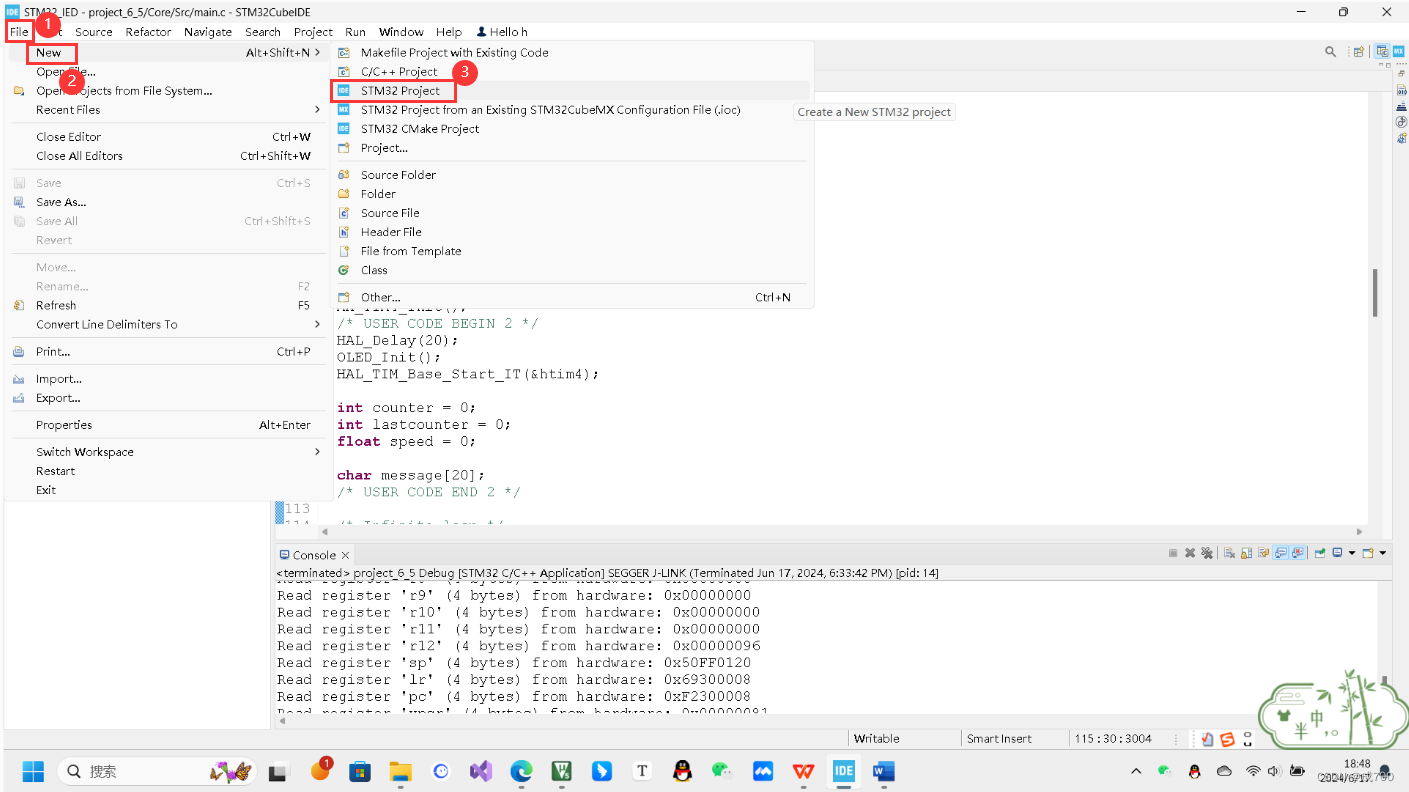Toggle the Word Wrap icon in Console

click(1263, 553)
